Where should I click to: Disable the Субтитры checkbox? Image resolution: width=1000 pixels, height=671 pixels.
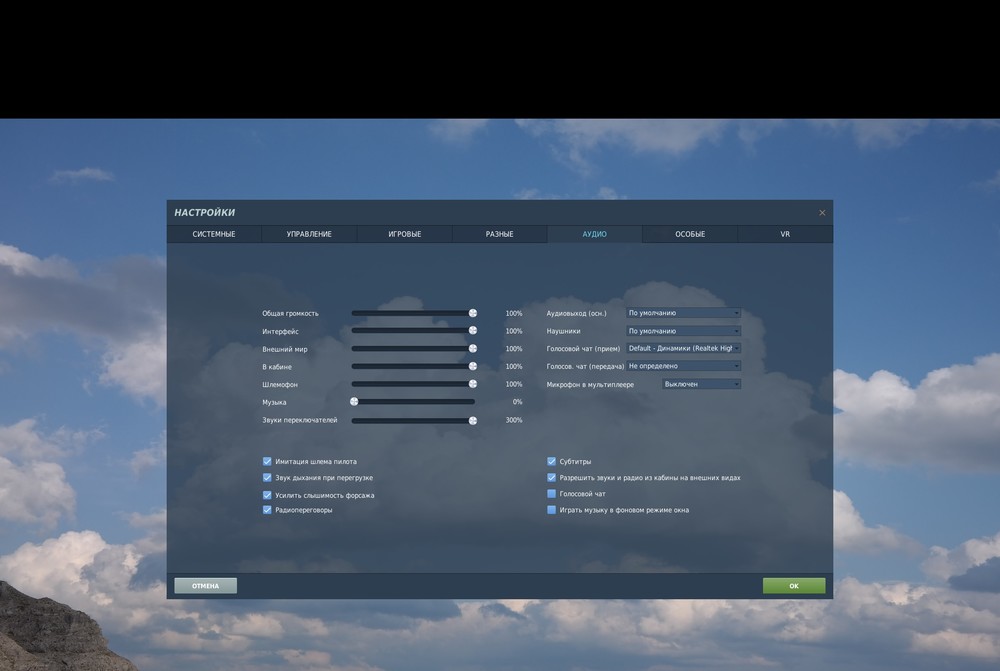(x=552, y=461)
